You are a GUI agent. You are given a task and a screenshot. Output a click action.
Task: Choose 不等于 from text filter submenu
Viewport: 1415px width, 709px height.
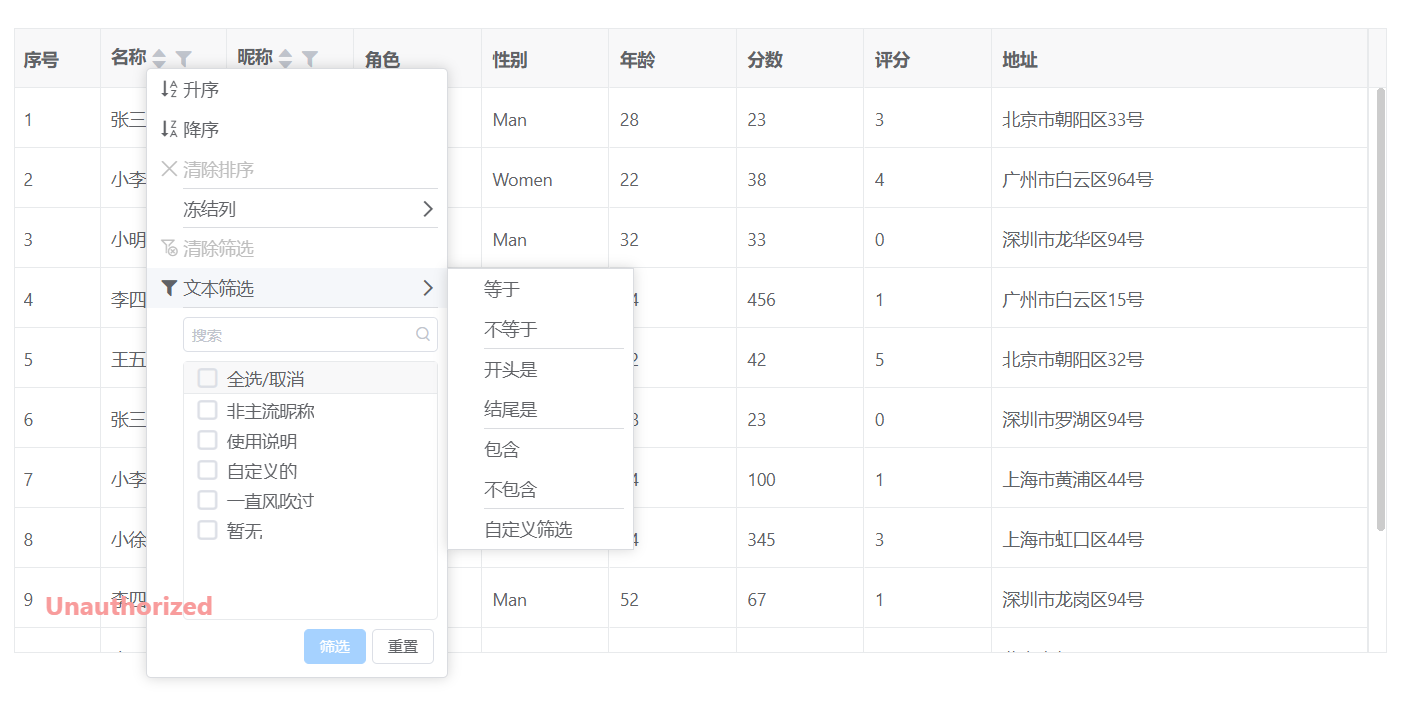point(541,329)
